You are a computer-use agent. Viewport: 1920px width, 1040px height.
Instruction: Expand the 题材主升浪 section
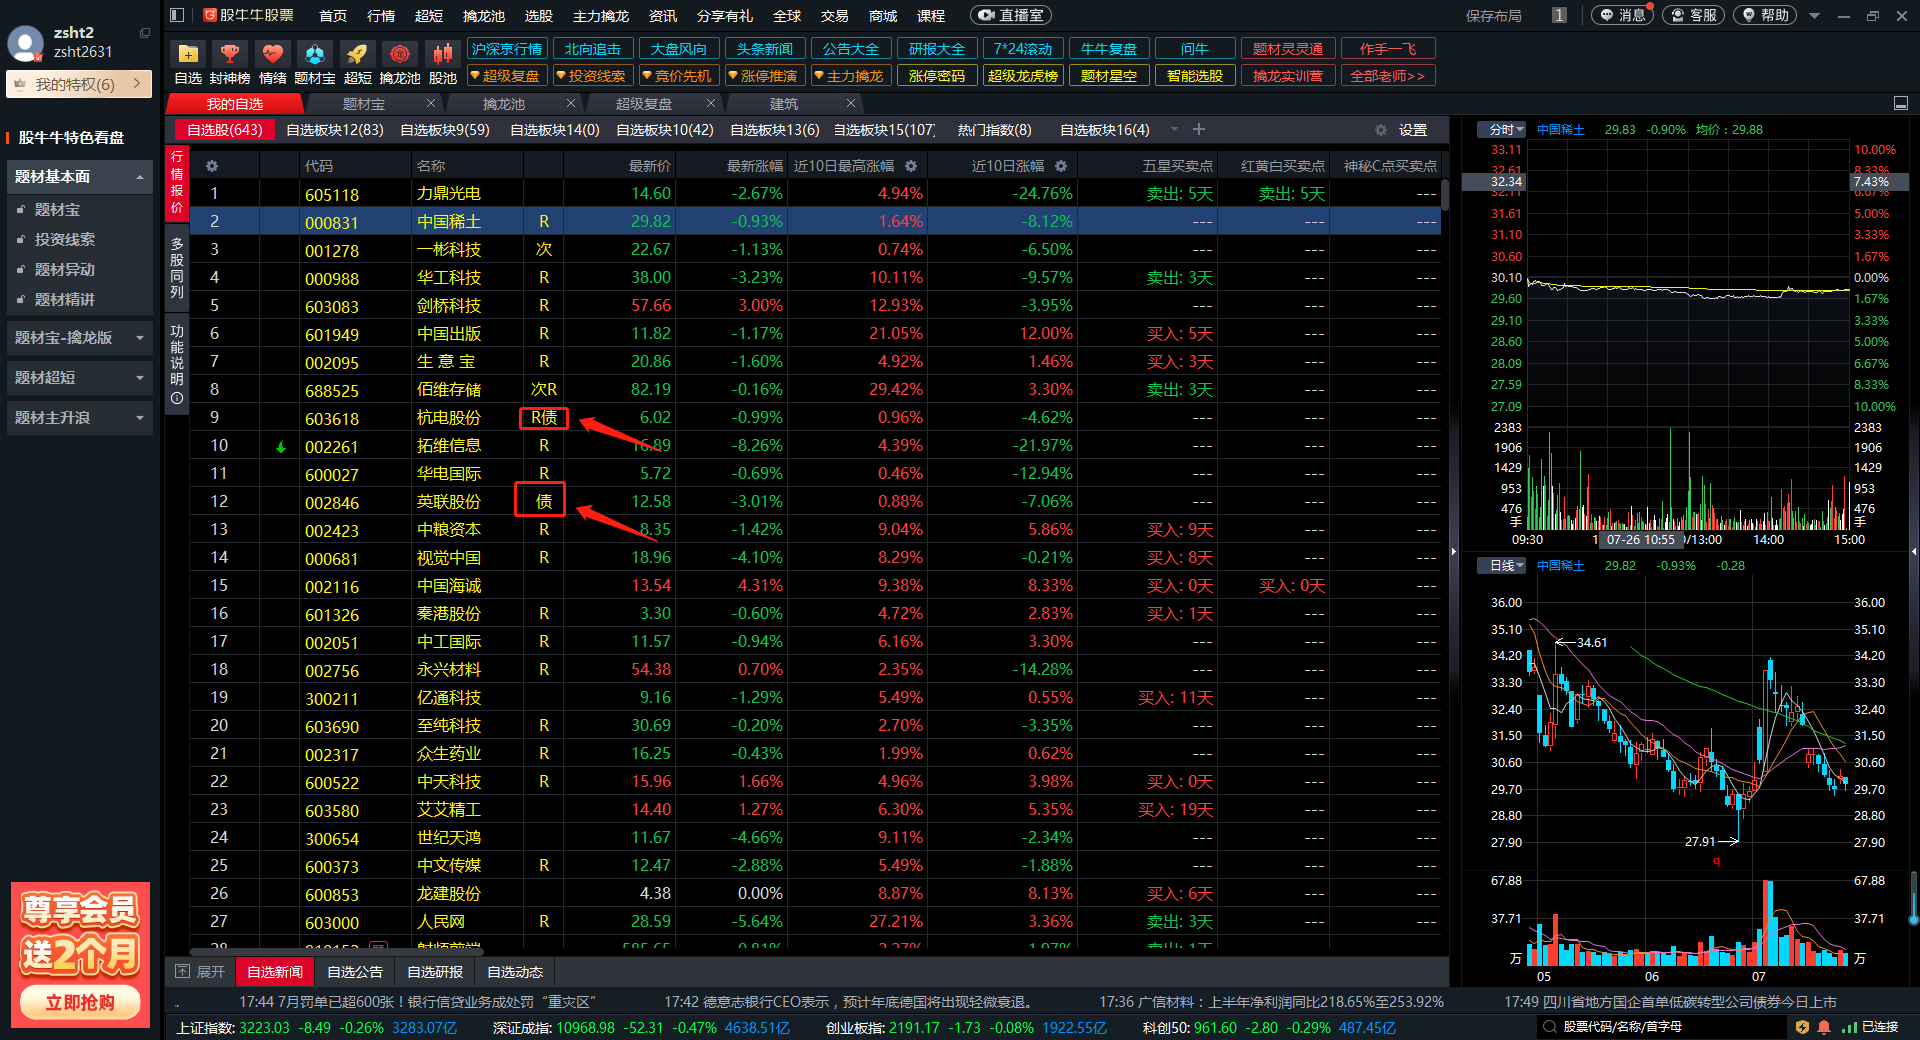click(x=80, y=418)
